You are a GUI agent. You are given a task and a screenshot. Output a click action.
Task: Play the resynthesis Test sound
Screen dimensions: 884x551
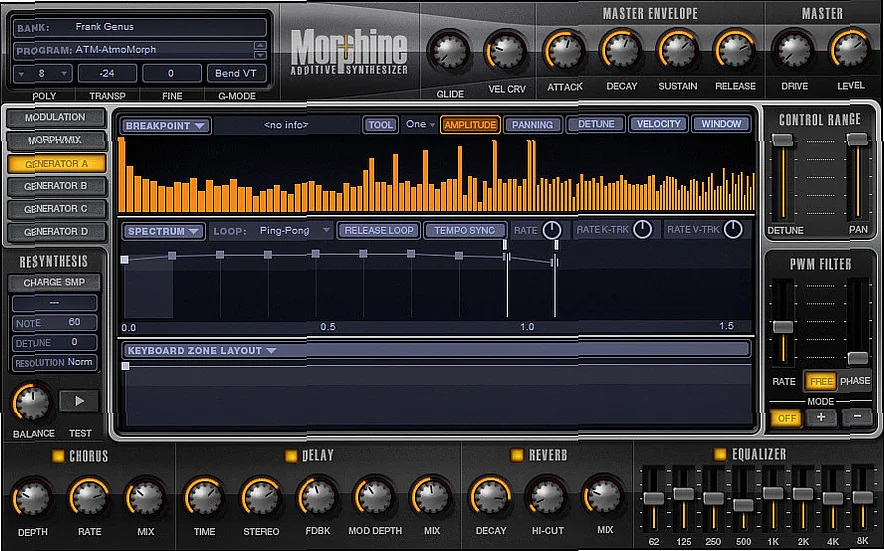pos(79,401)
